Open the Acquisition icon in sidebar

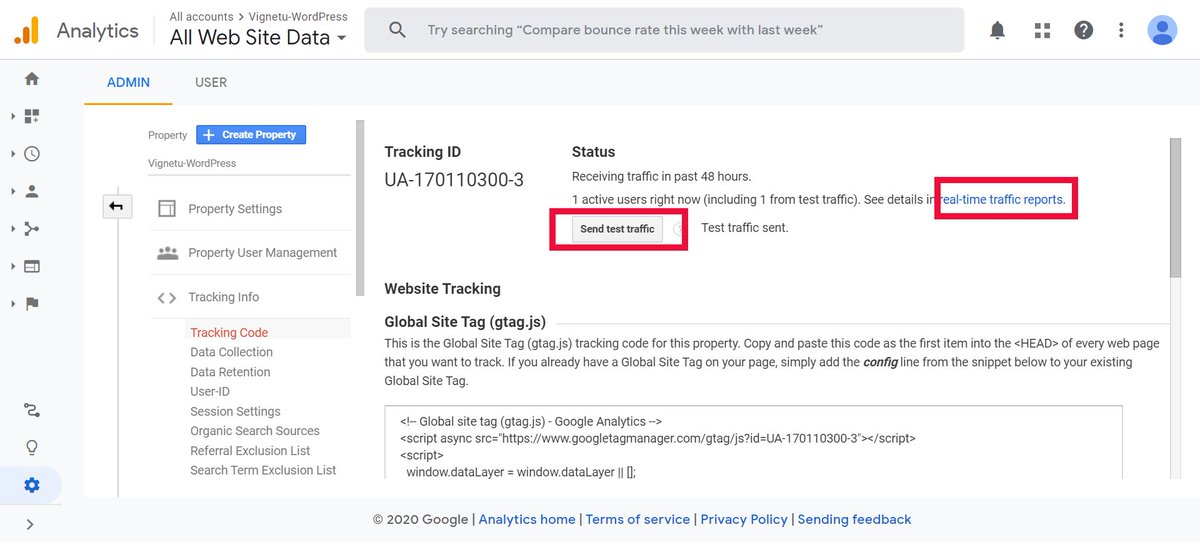pyautogui.click(x=32, y=229)
